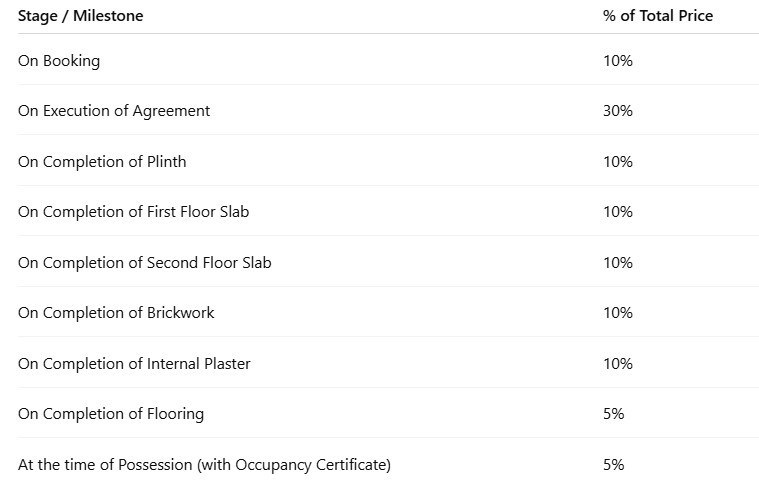Select the "At the time of Possession" row
759x484 pixels.
pos(204,465)
